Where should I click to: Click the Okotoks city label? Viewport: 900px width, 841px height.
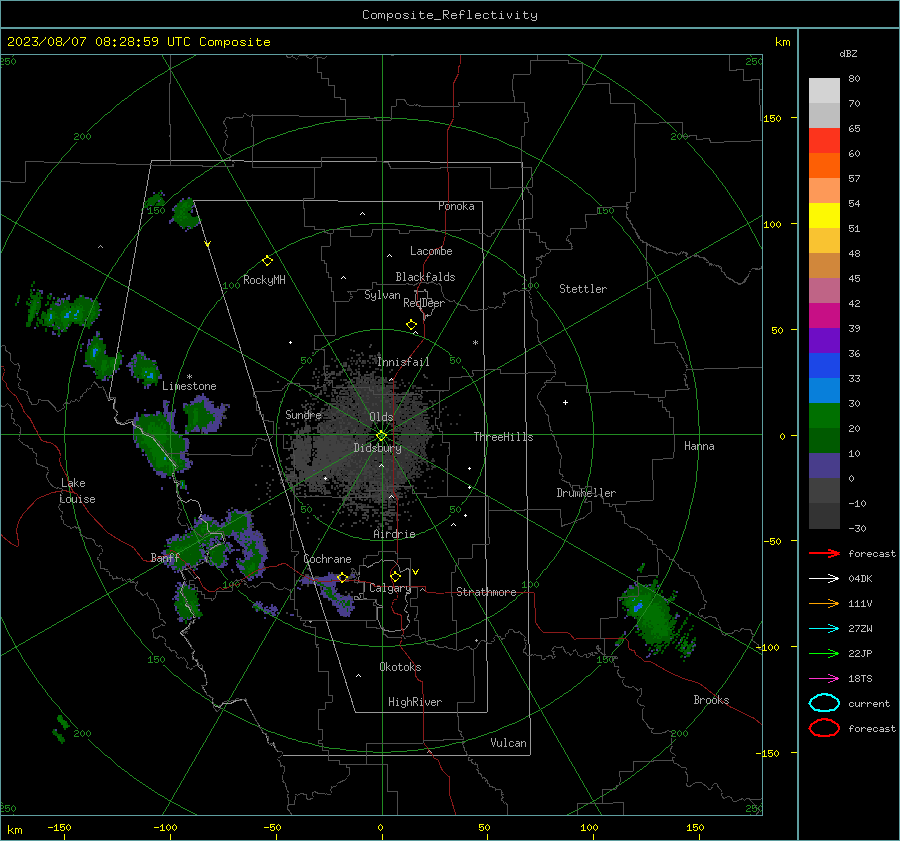400,667
